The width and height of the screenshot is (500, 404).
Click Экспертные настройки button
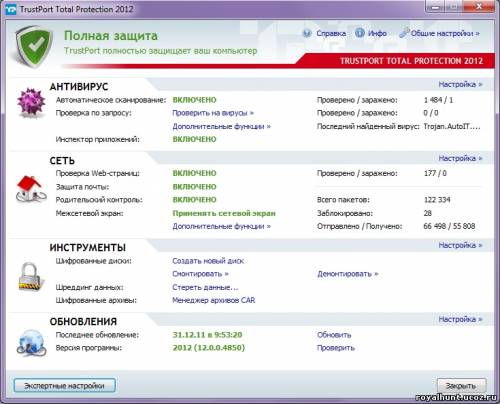[x=64, y=386]
